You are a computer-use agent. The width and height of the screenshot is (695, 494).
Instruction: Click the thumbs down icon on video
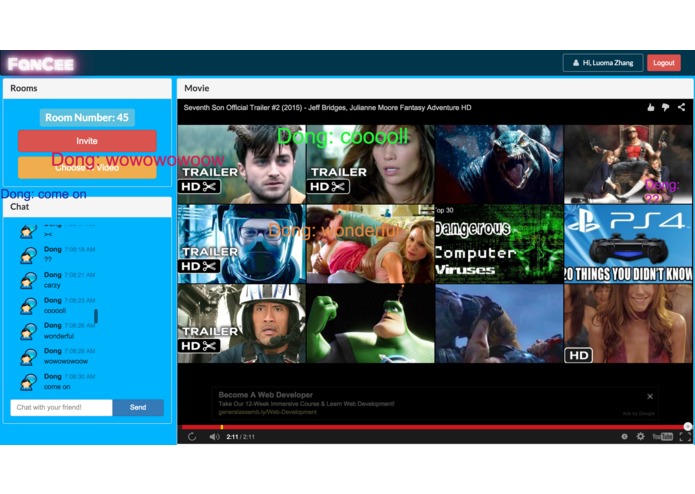point(666,107)
